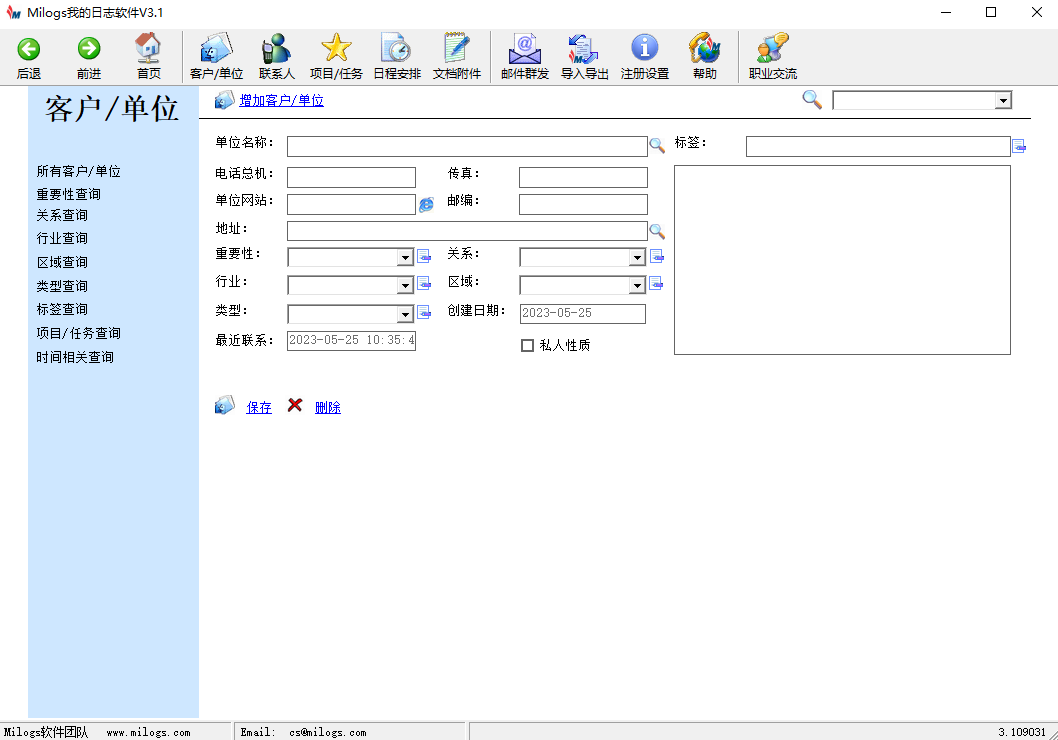The image size is (1058, 740).
Task: Click 增加客户/单位 to add a client
Action: pos(284,100)
